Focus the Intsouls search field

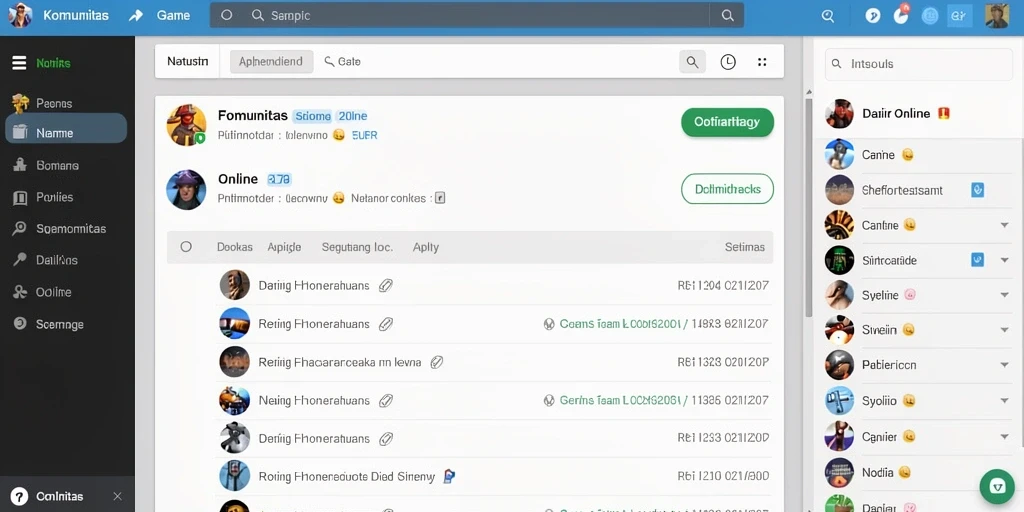click(918, 64)
